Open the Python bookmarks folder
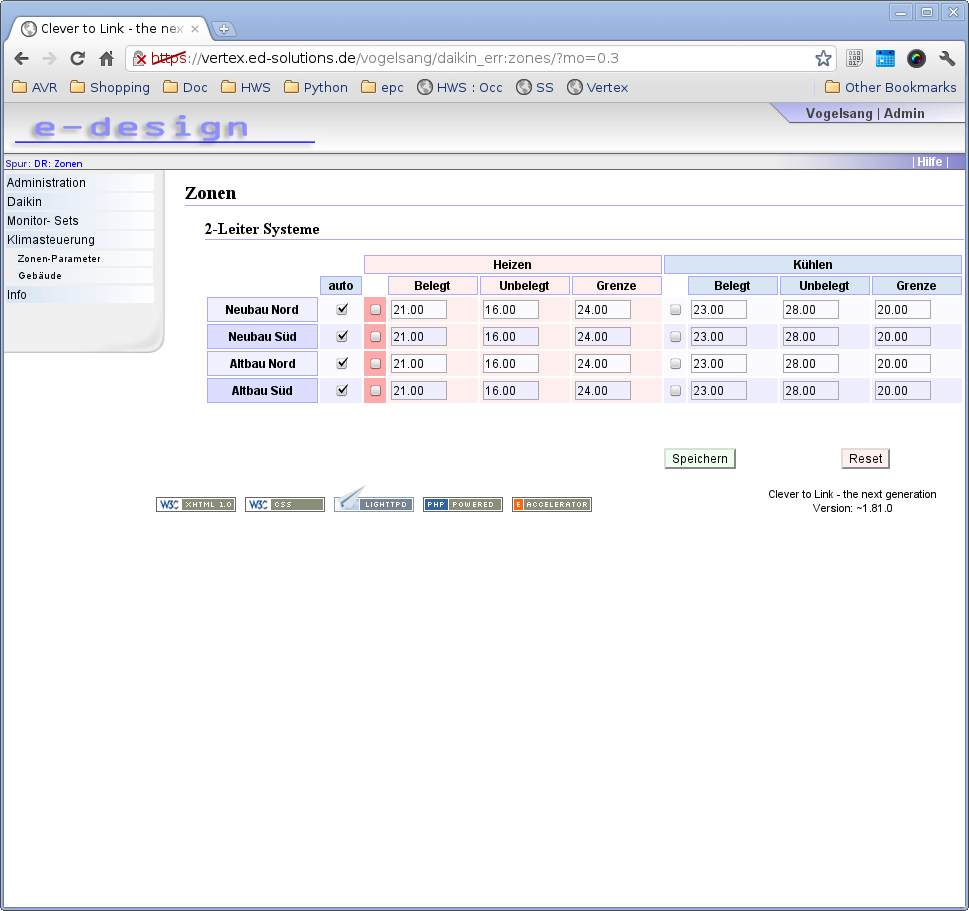The height and width of the screenshot is (911, 969). pyautogui.click(x=316, y=87)
